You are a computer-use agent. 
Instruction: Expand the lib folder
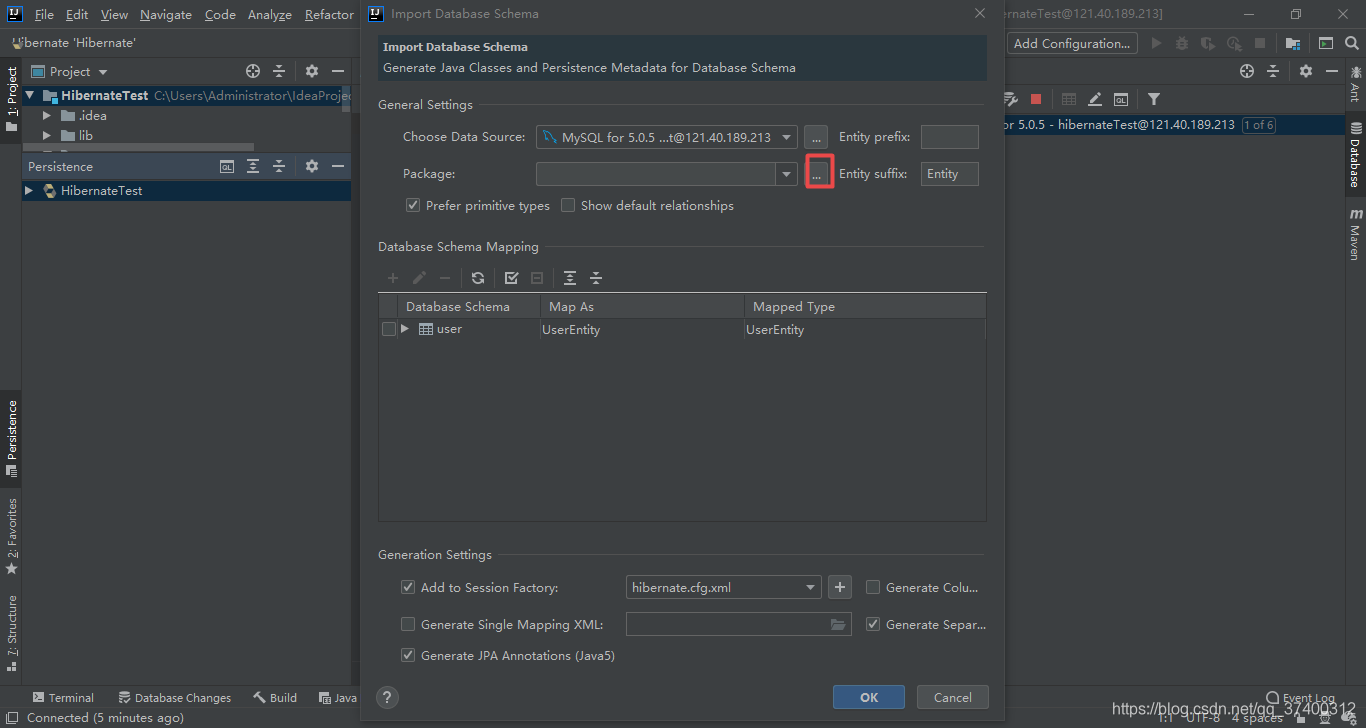pyautogui.click(x=46, y=135)
